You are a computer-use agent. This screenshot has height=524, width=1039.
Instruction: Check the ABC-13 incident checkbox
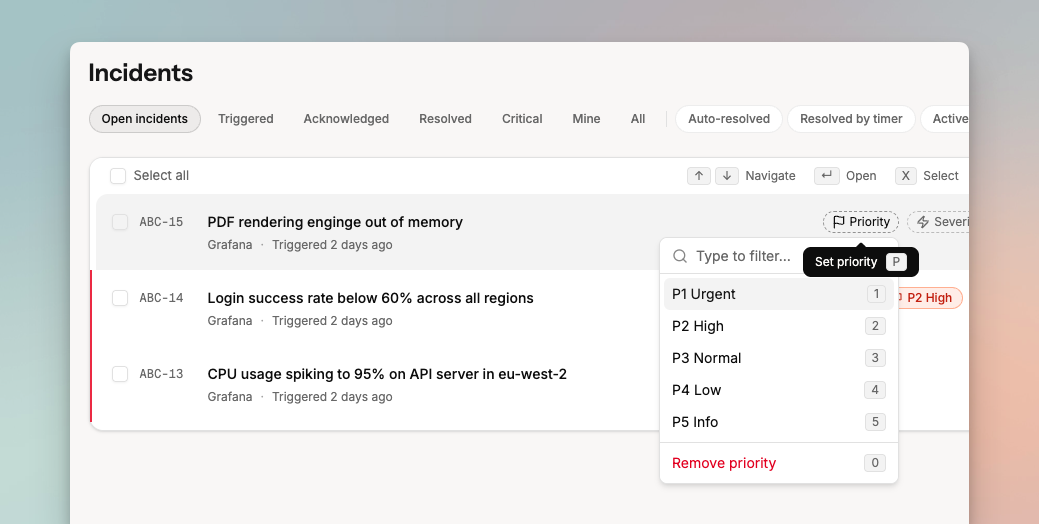[x=120, y=374]
